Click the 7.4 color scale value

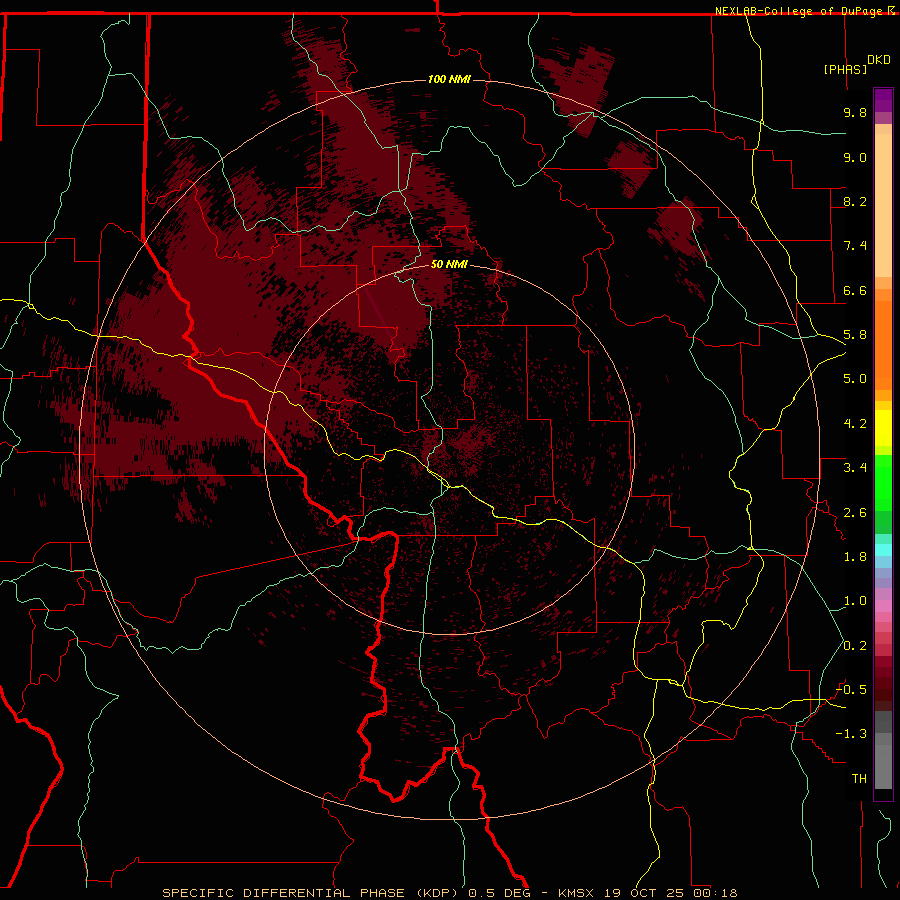click(x=855, y=246)
